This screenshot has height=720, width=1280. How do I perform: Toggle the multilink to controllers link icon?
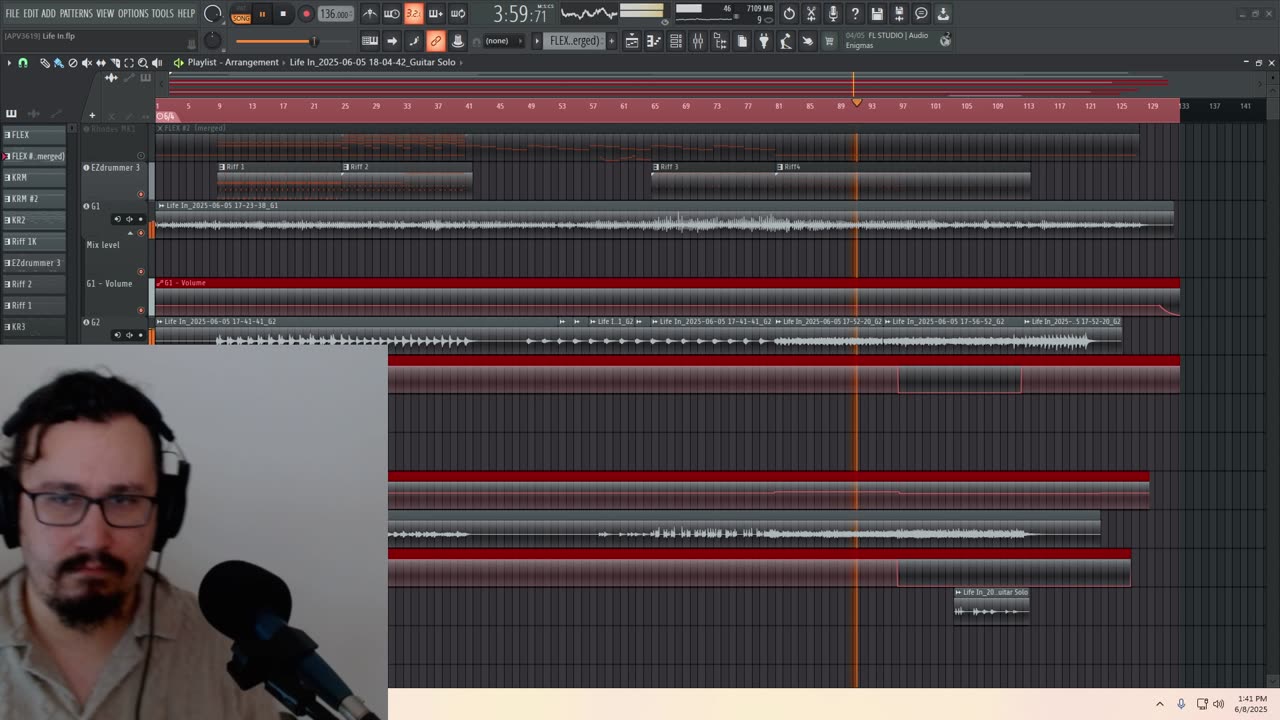pyautogui.click(x=435, y=41)
